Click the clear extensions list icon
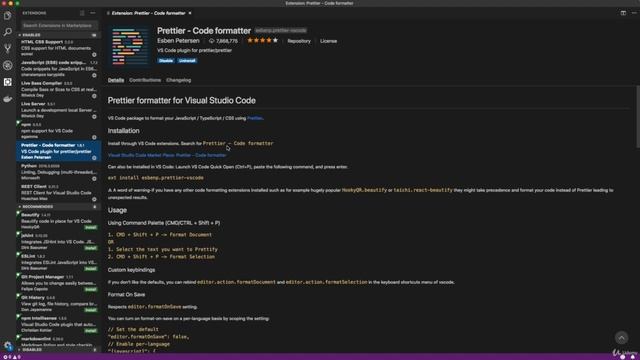640x360 pixels. click(82, 13)
